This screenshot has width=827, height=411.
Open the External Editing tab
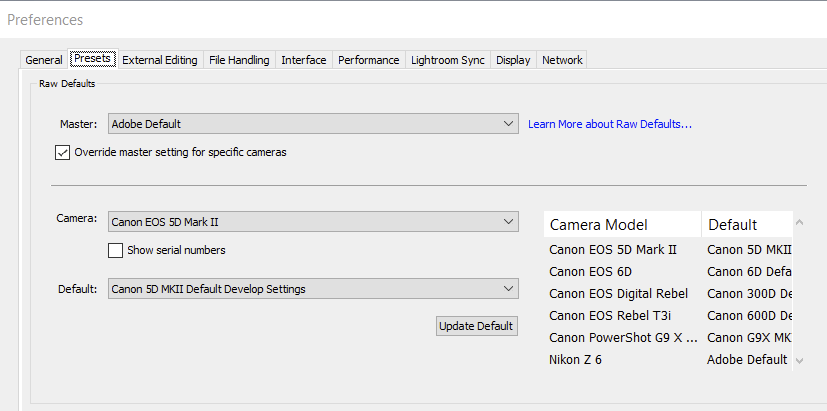(x=160, y=60)
